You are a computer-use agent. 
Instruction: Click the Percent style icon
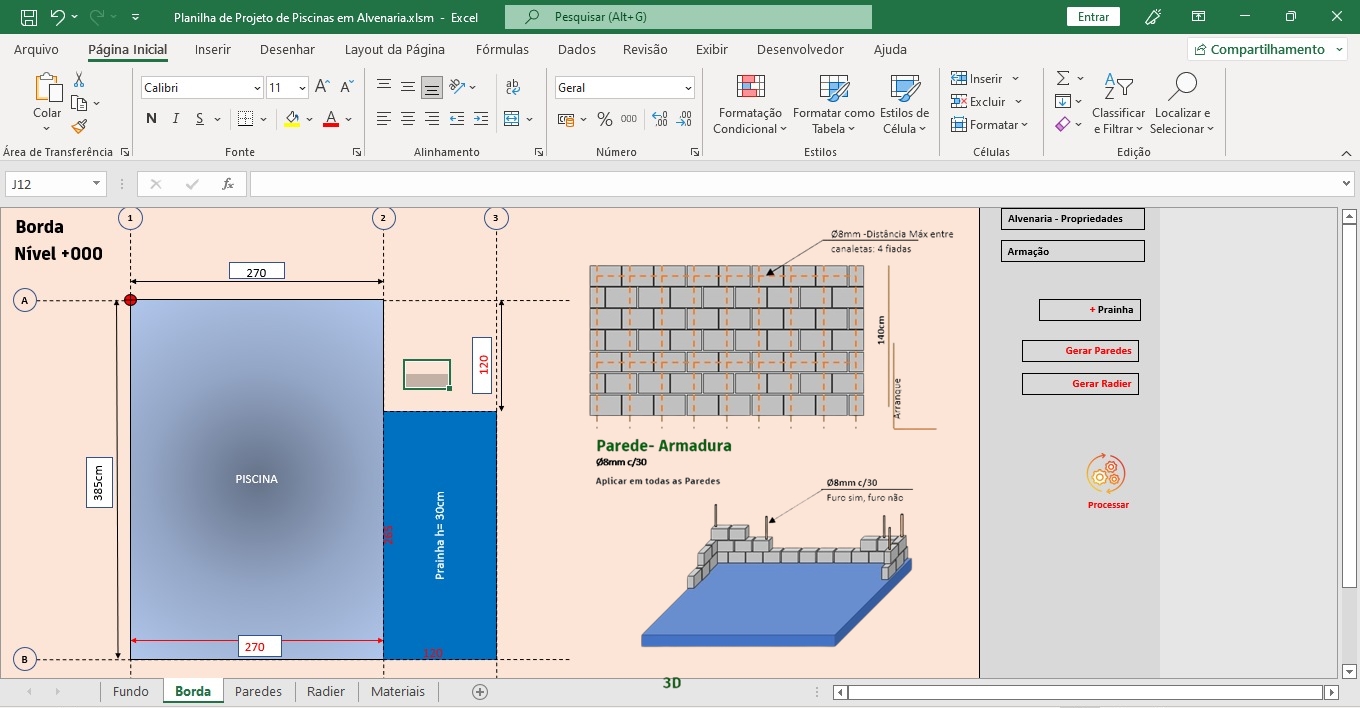(604, 119)
